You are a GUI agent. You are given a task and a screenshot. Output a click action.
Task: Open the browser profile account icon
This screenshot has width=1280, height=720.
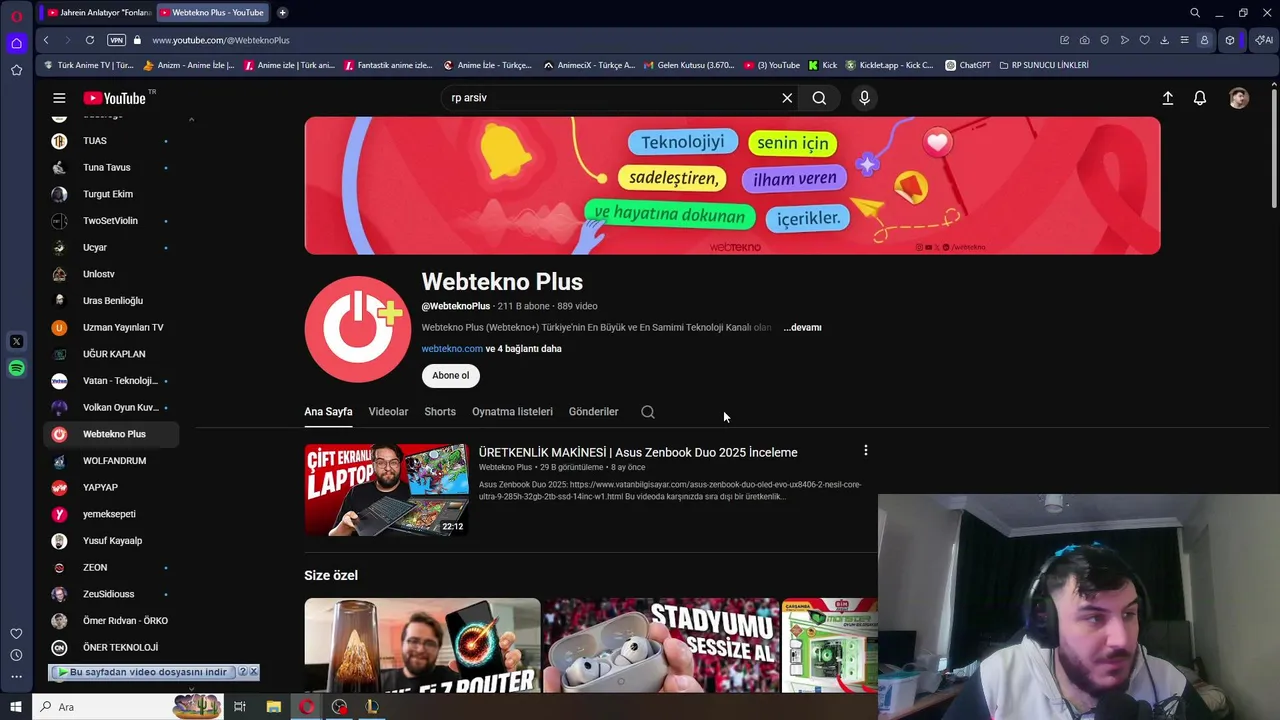tap(1205, 40)
